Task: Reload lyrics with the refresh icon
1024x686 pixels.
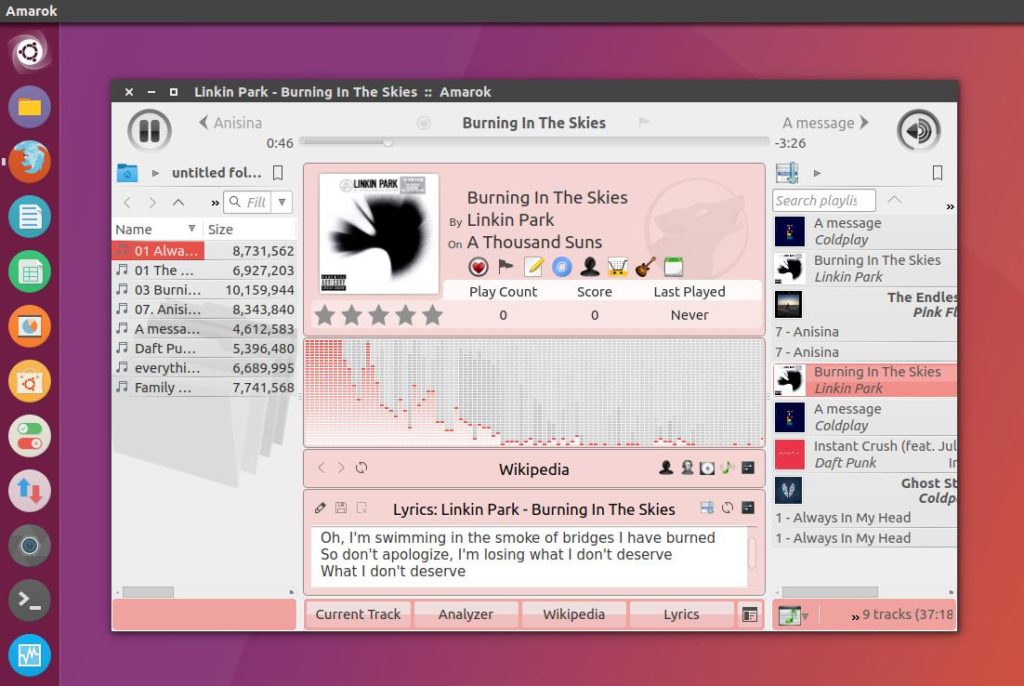Action: (728, 508)
